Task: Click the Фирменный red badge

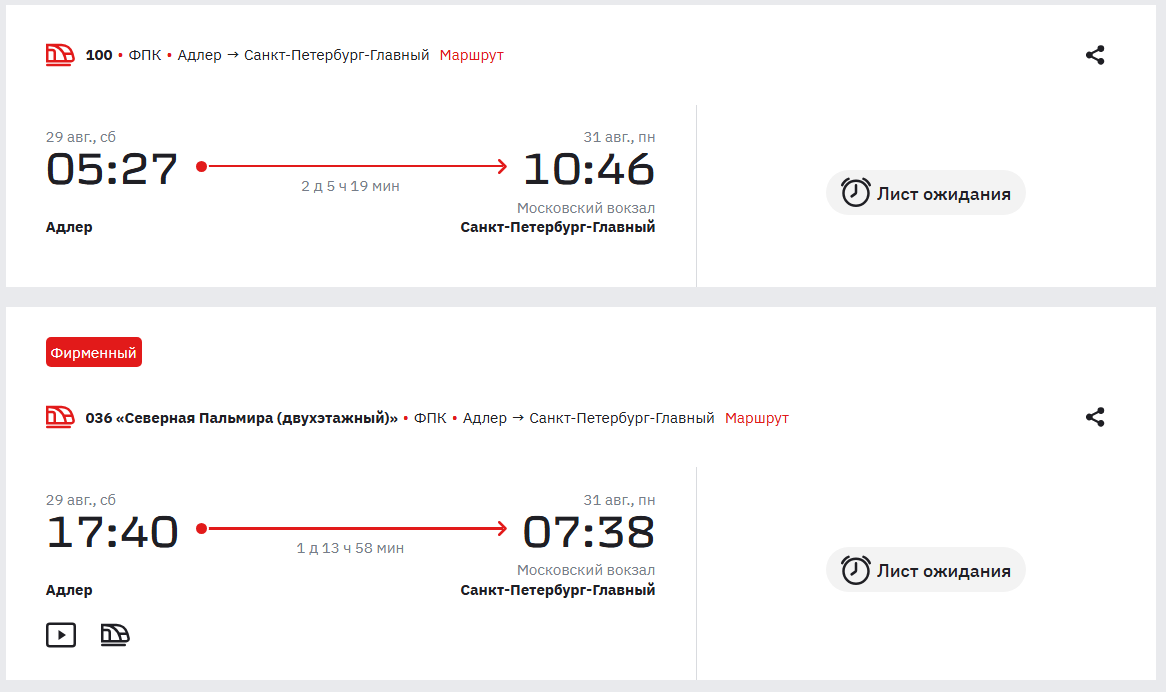Action: (94, 352)
